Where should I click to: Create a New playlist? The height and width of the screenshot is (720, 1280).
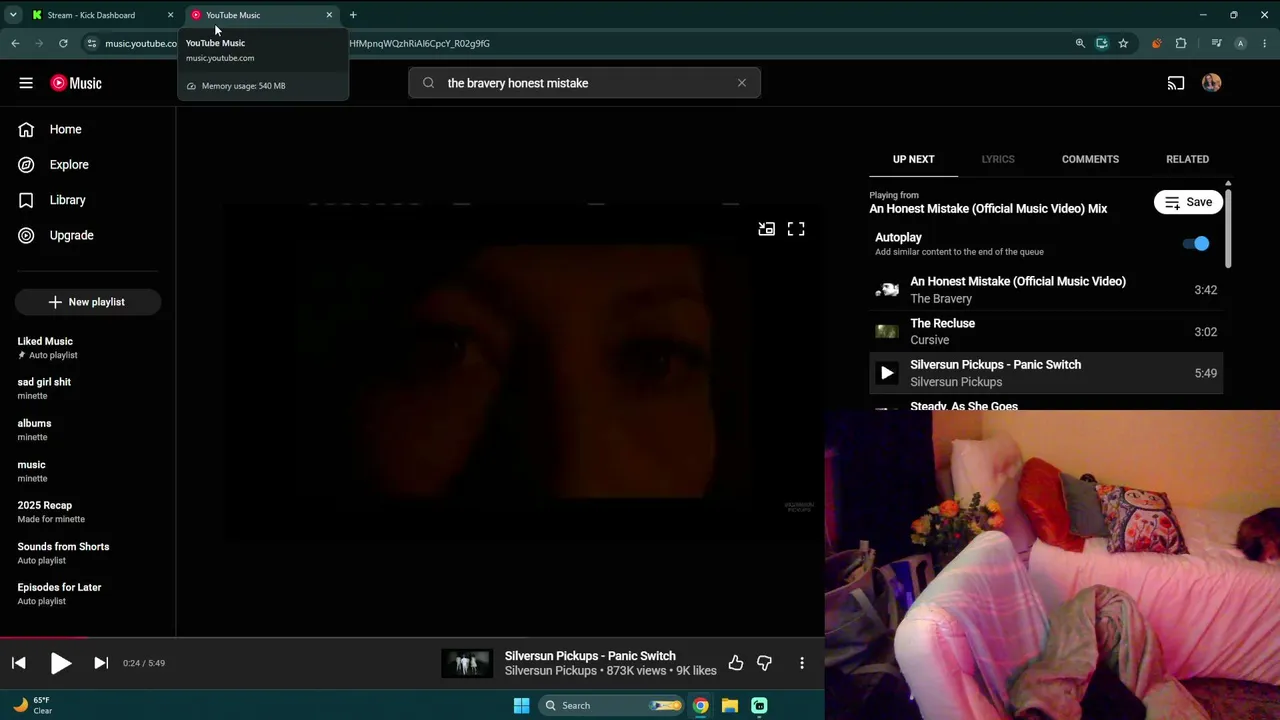click(x=87, y=302)
